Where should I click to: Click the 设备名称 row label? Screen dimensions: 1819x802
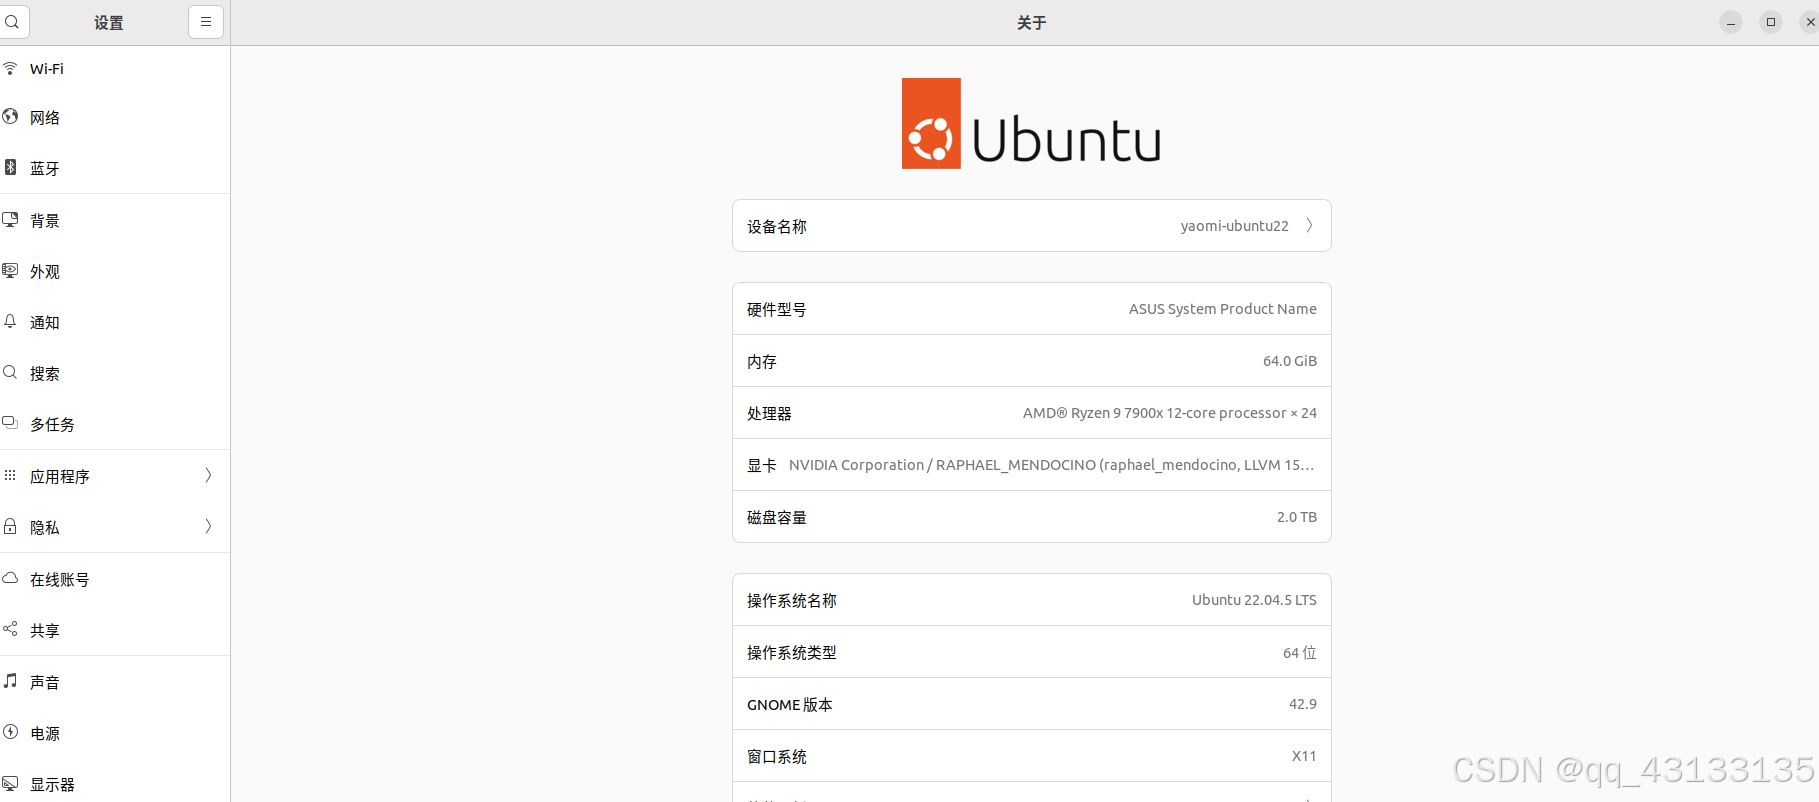tap(777, 227)
